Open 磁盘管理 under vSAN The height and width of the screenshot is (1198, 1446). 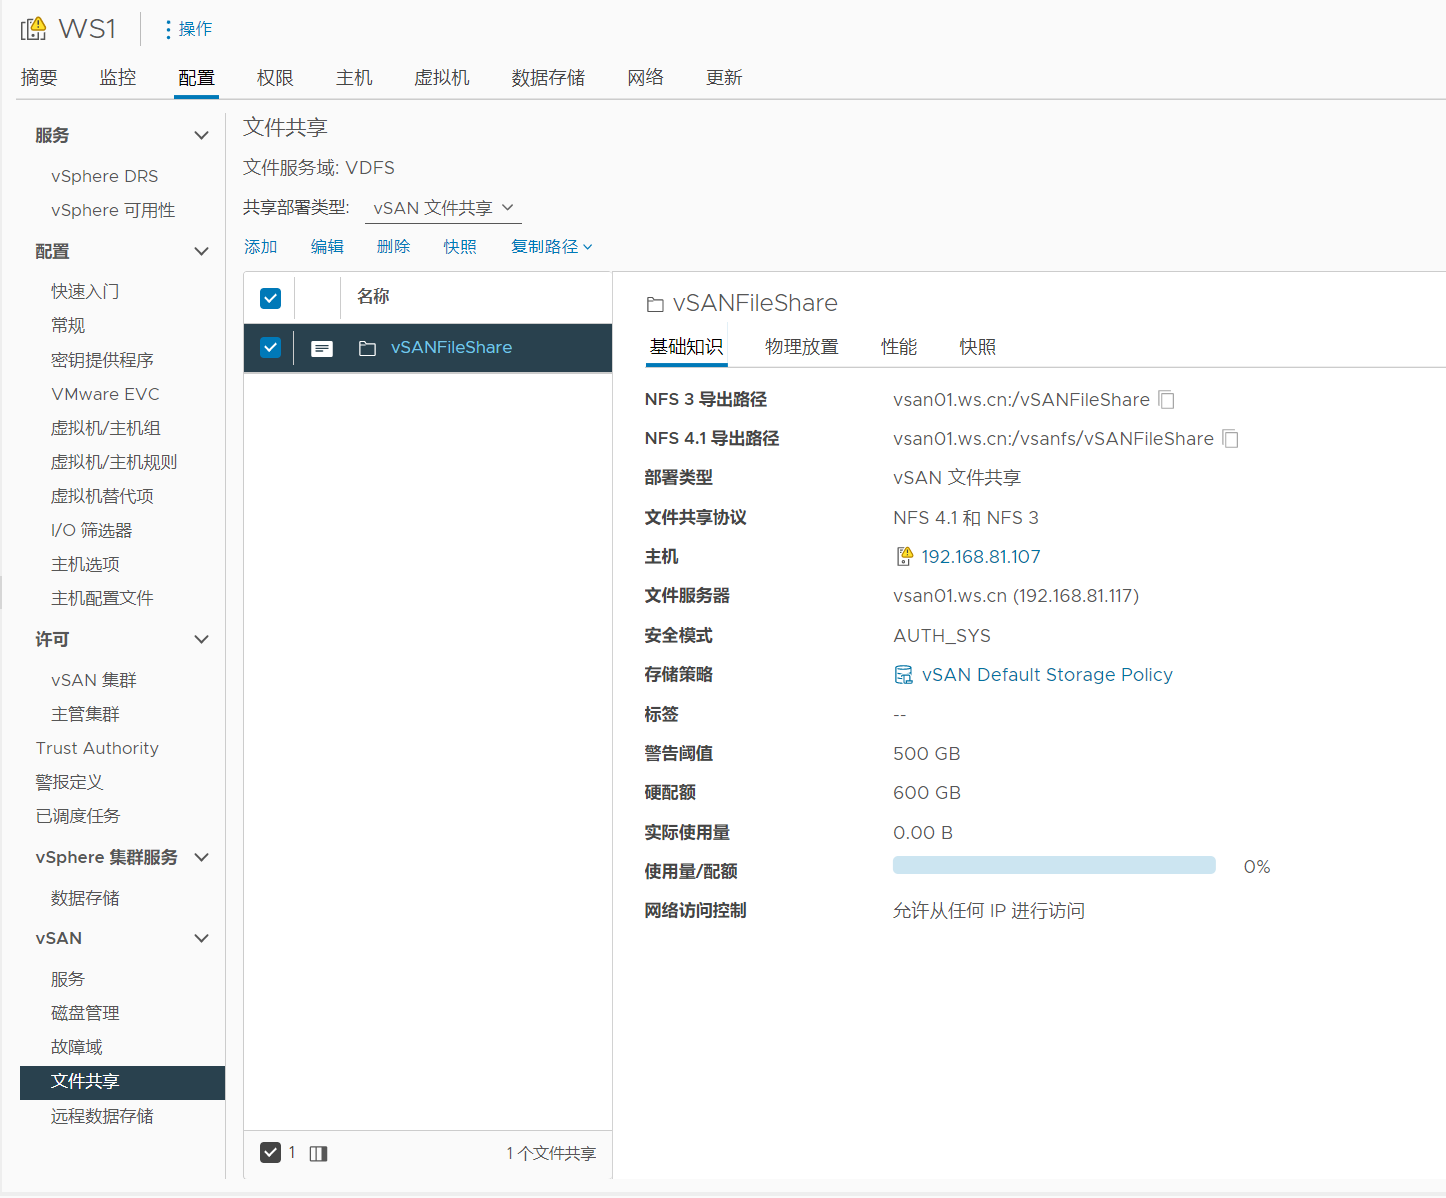point(85,1013)
